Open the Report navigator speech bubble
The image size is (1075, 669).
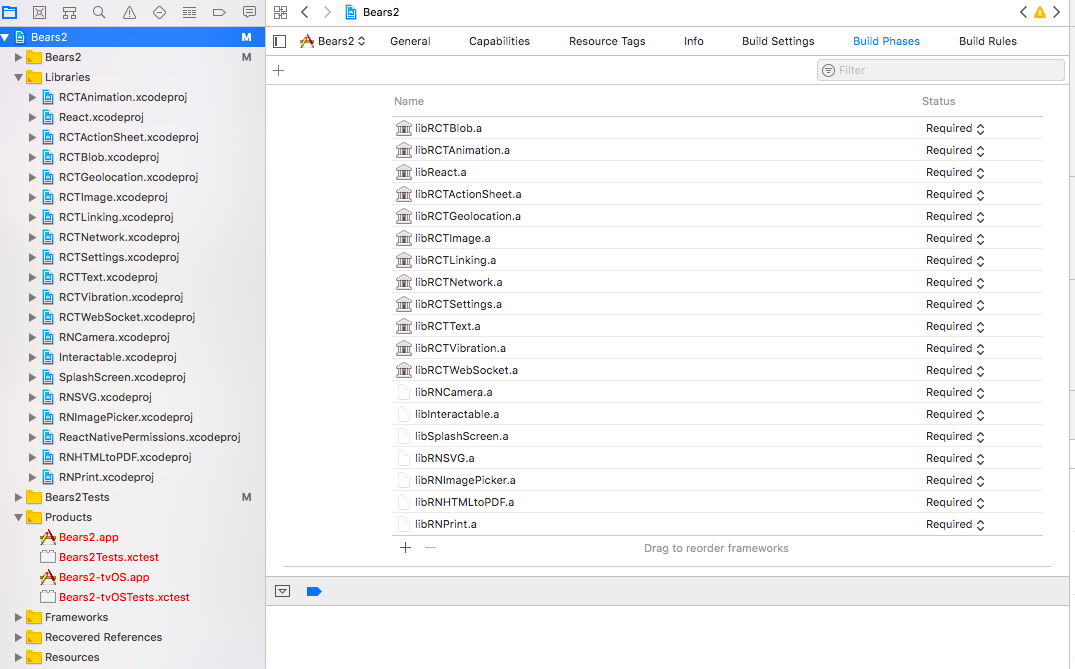click(249, 12)
